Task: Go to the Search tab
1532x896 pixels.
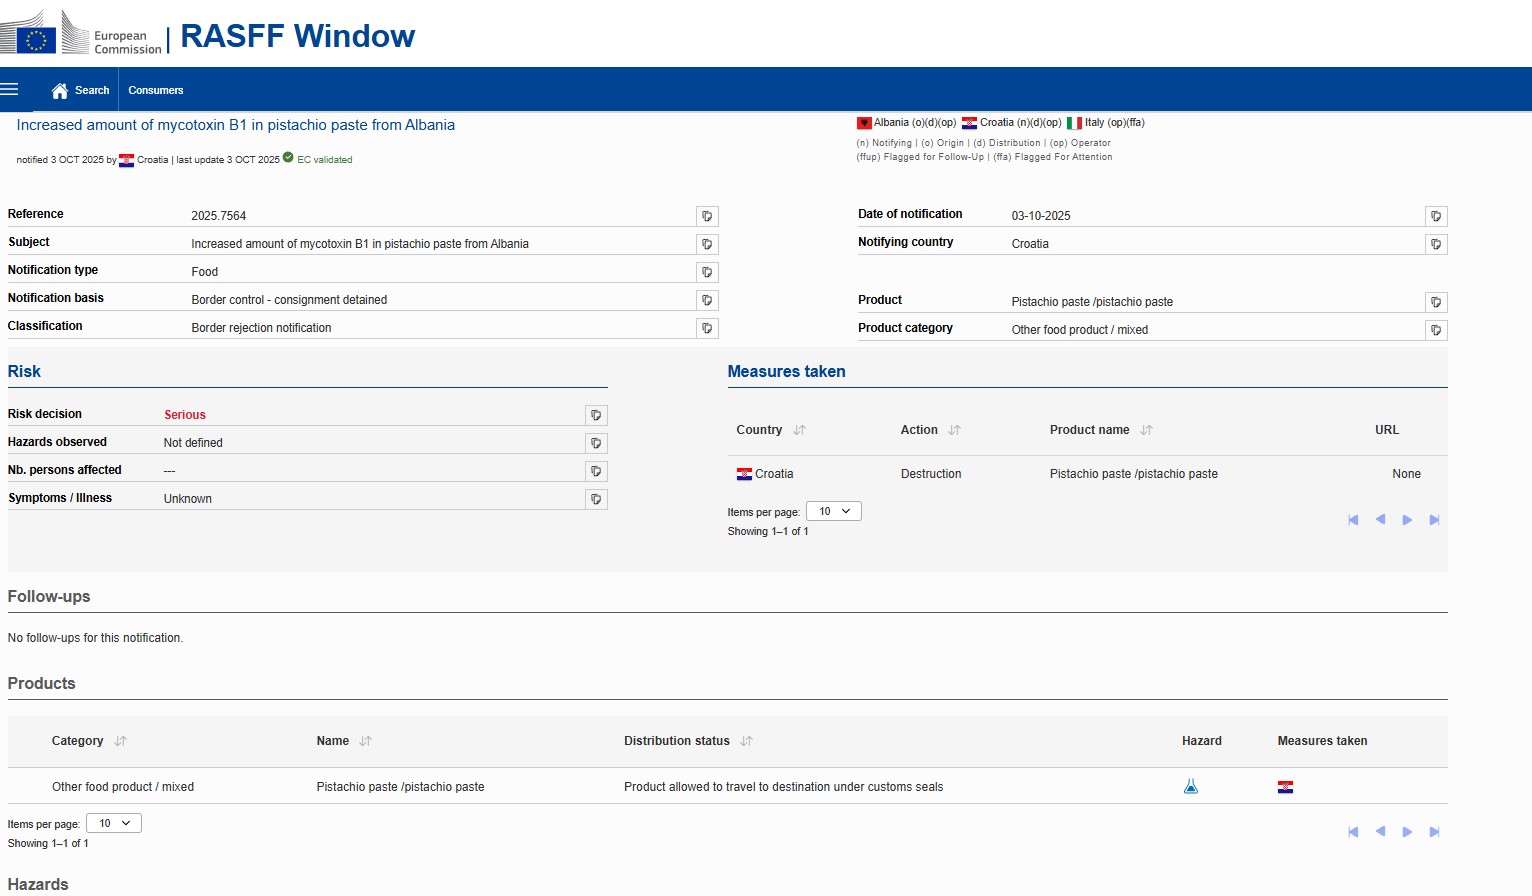Action: tap(92, 91)
